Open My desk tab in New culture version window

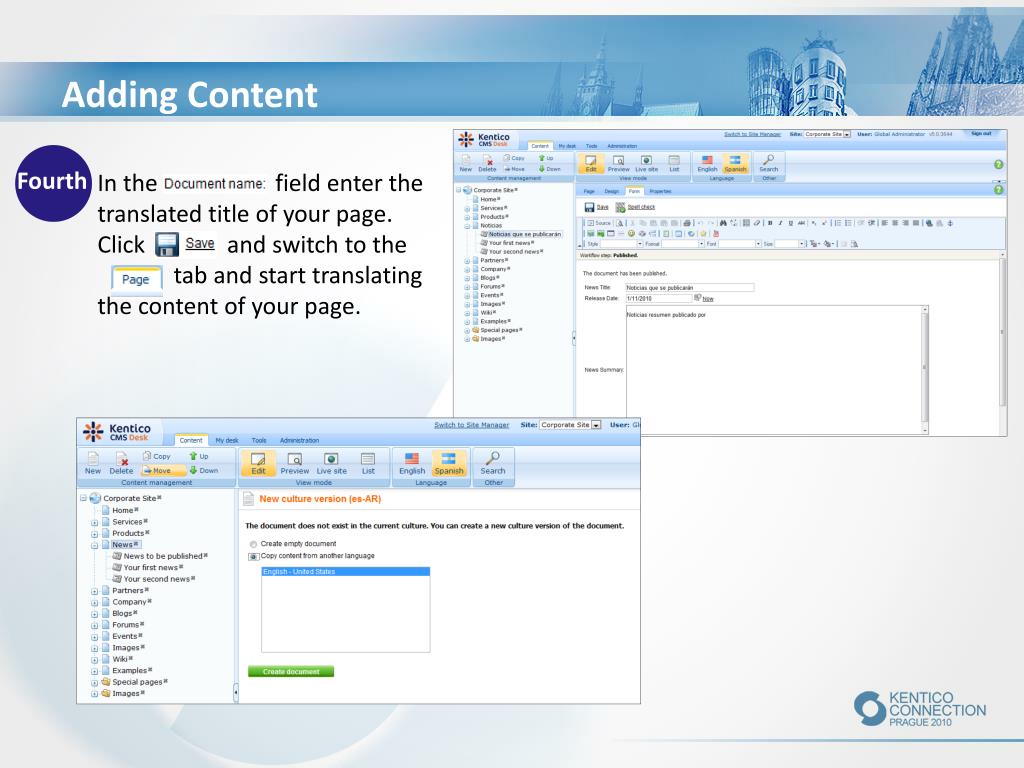[x=227, y=440]
